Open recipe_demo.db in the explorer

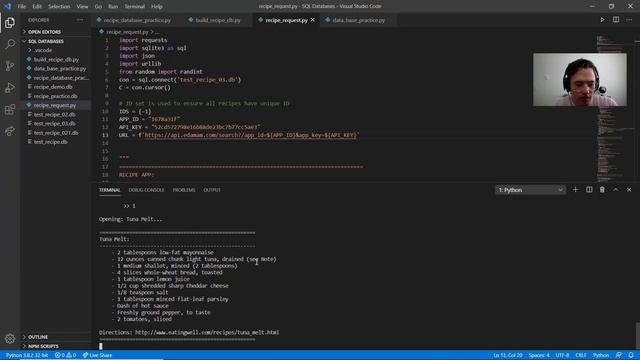[x=53, y=87]
